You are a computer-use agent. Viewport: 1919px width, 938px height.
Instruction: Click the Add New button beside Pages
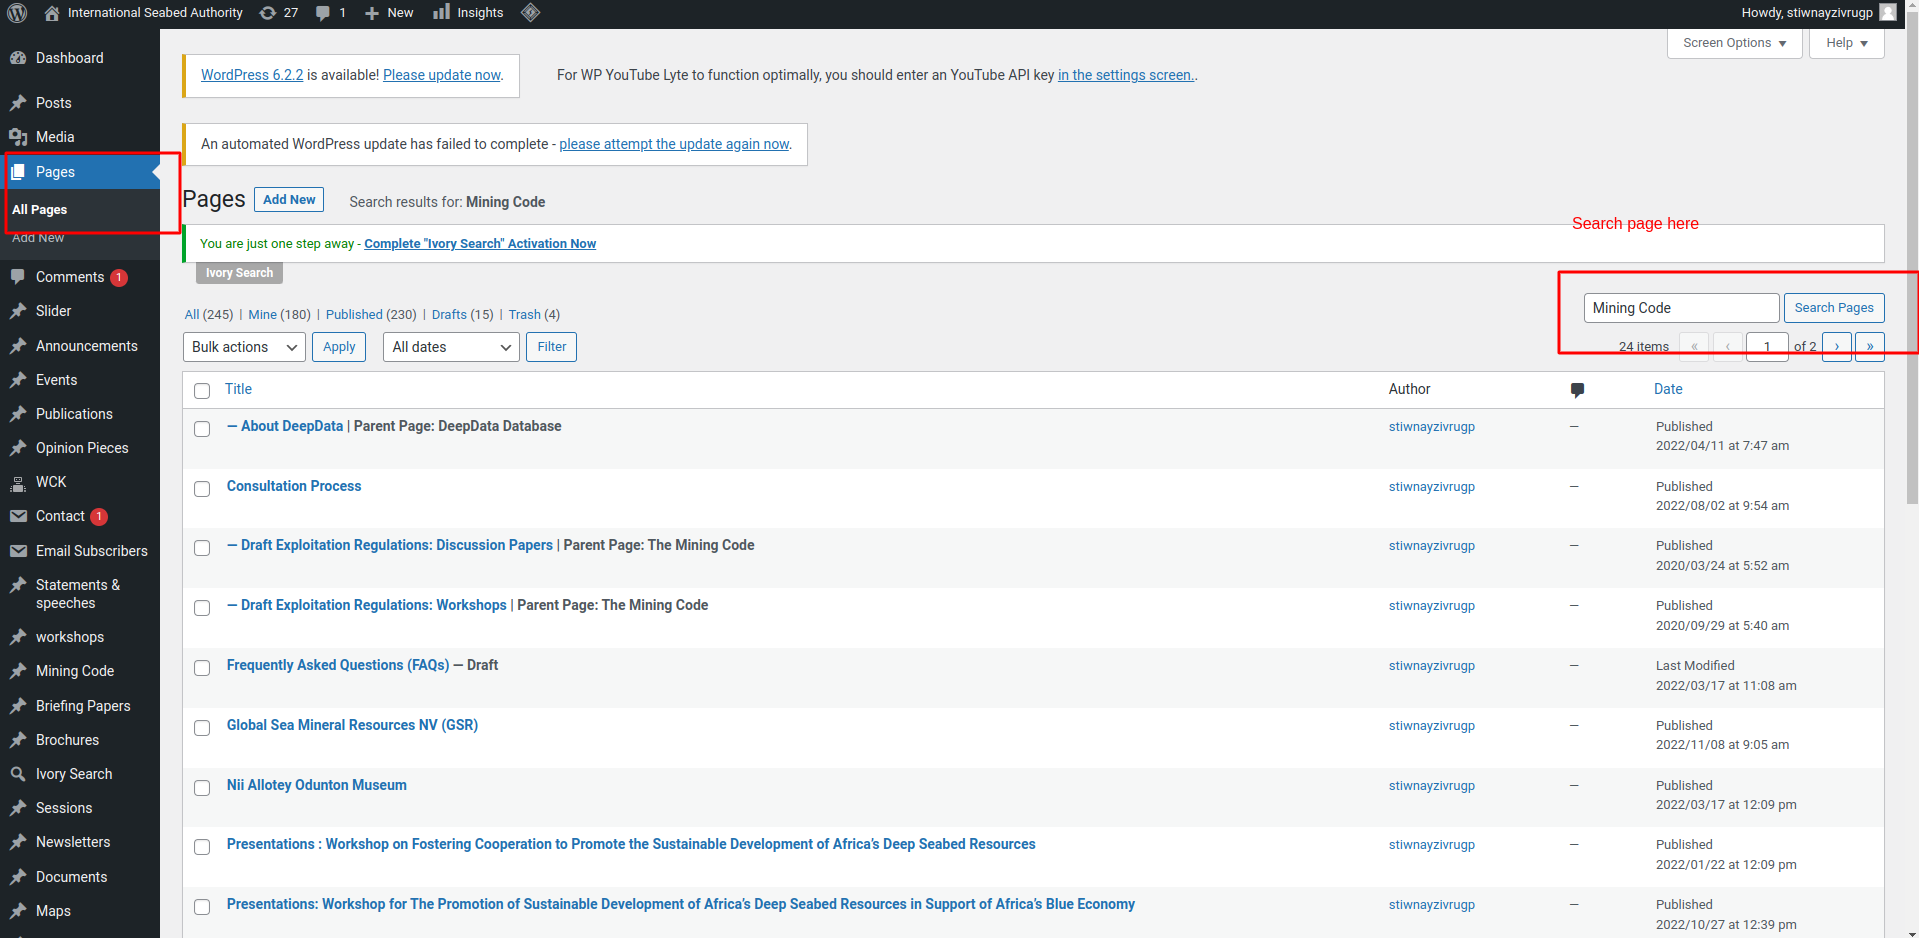pyautogui.click(x=289, y=200)
